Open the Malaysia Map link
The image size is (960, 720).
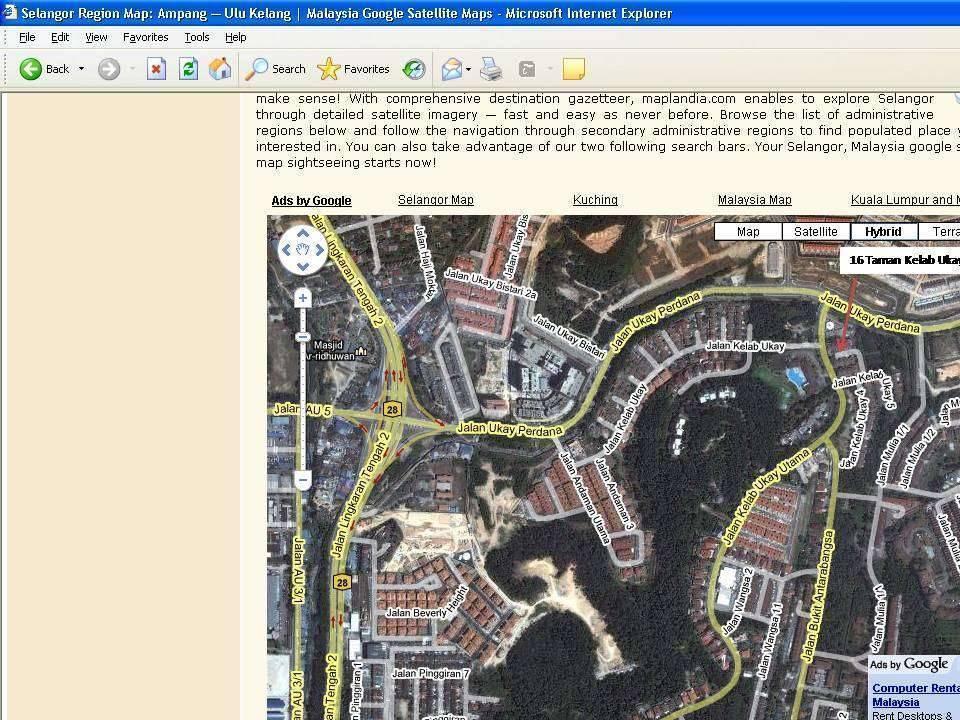click(755, 200)
